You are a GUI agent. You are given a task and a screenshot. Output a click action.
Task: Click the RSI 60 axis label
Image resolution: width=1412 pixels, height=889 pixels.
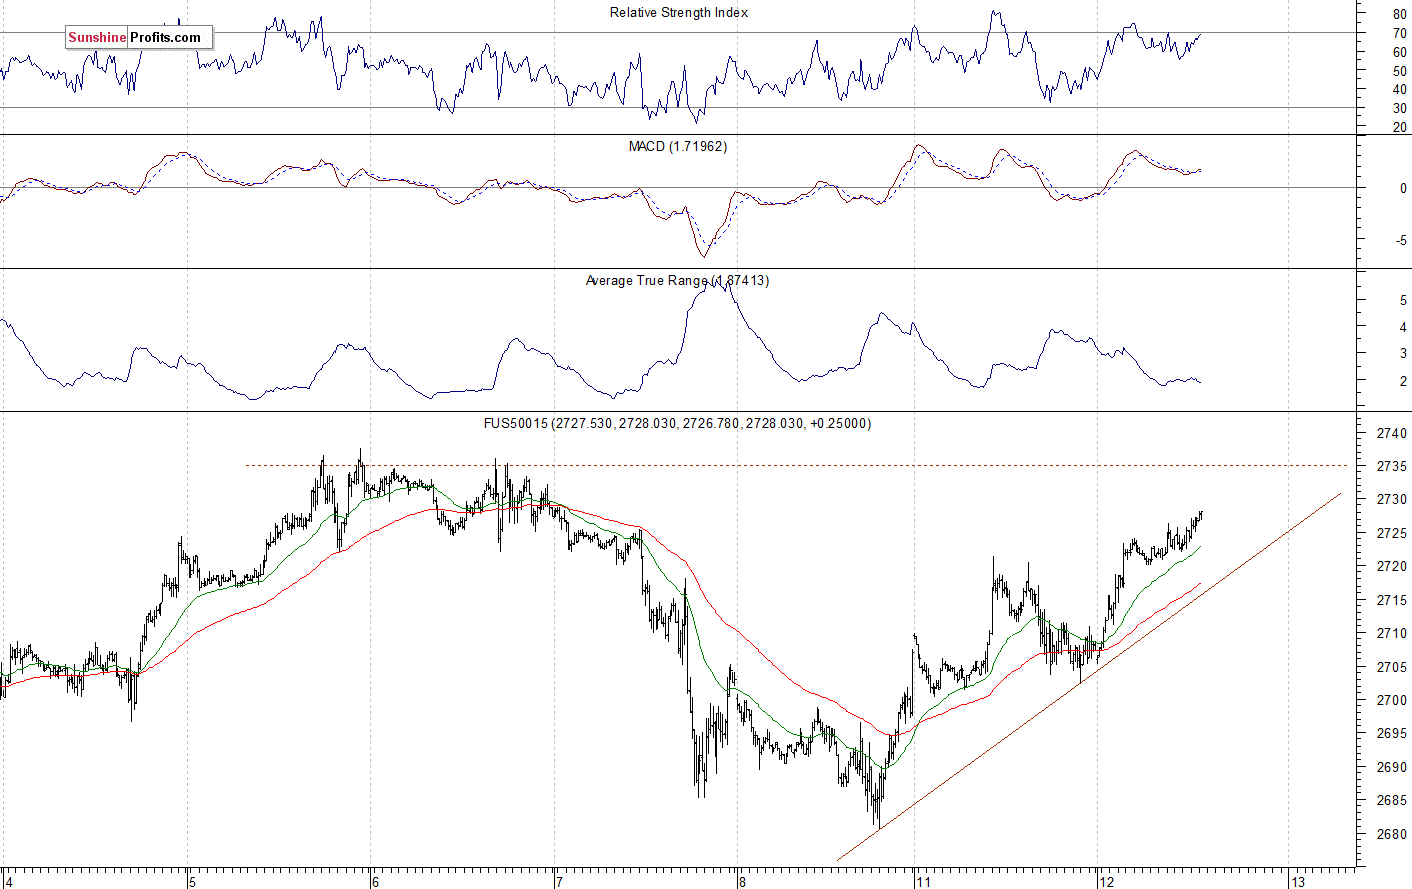1399,53
